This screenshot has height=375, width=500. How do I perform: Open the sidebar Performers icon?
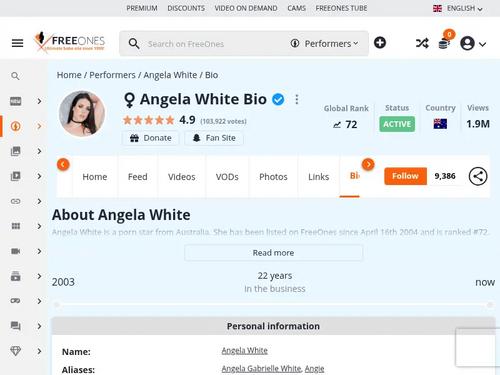pos(16,126)
